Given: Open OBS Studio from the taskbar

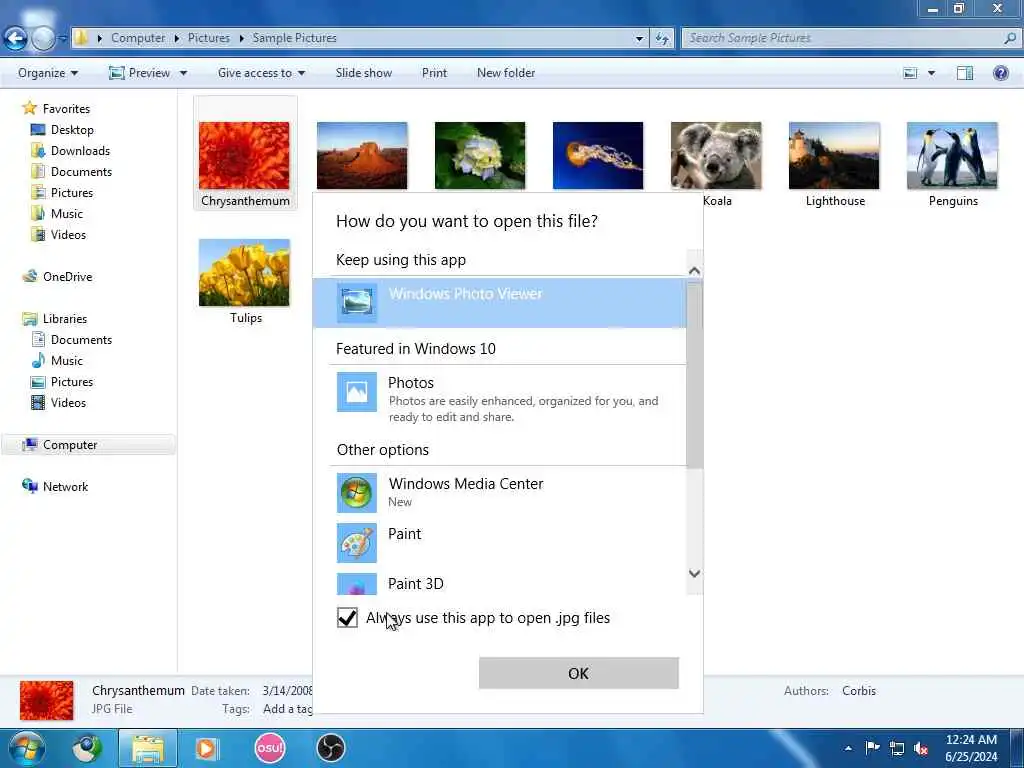Looking at the screenshot, I should 330,748.
